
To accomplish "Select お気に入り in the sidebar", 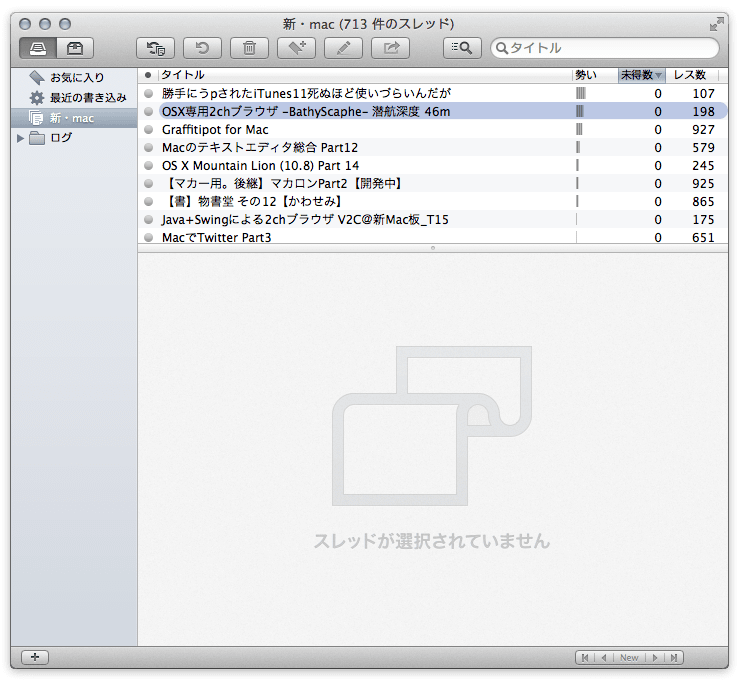I will [76, 77].
